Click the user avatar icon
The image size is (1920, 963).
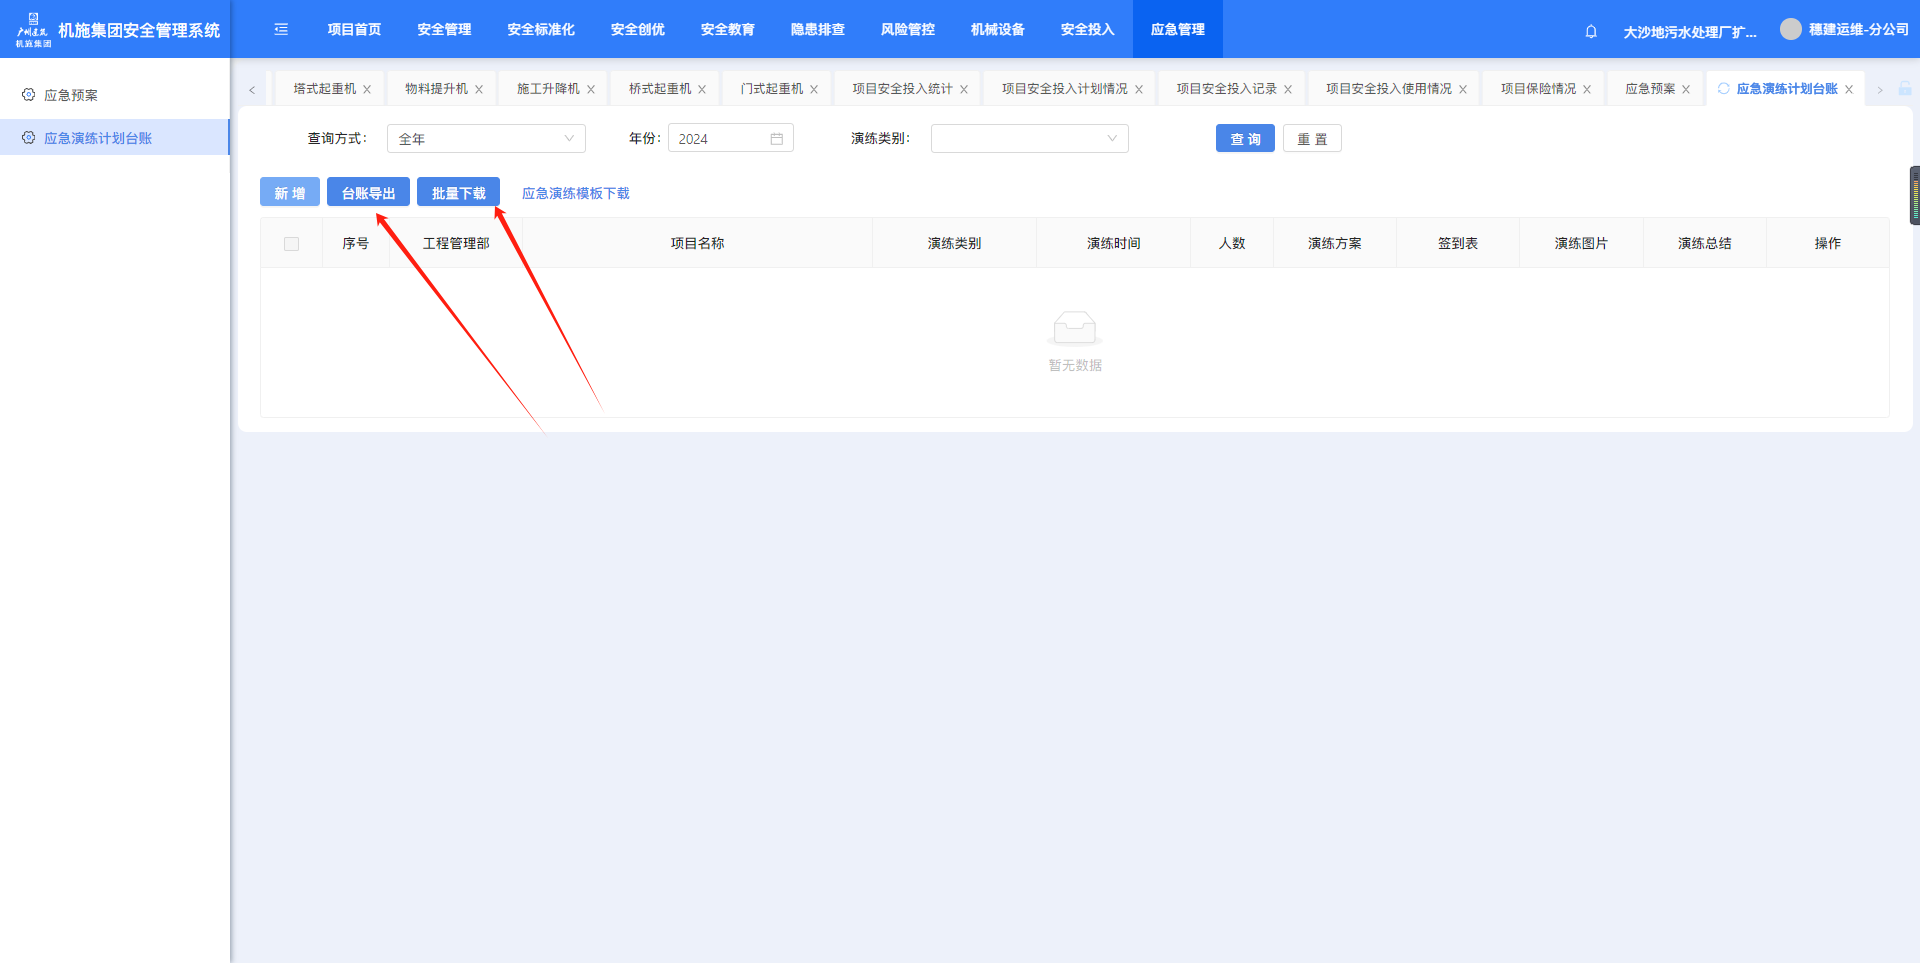1790,29
